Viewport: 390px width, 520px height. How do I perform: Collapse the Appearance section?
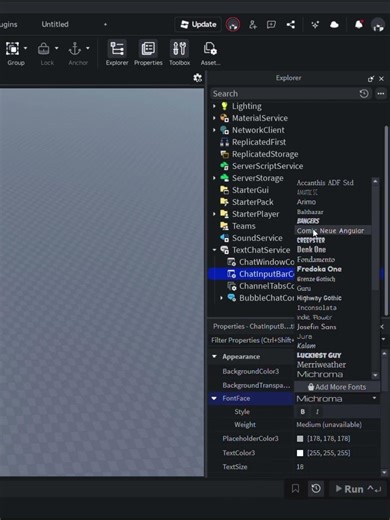point(214,357)
